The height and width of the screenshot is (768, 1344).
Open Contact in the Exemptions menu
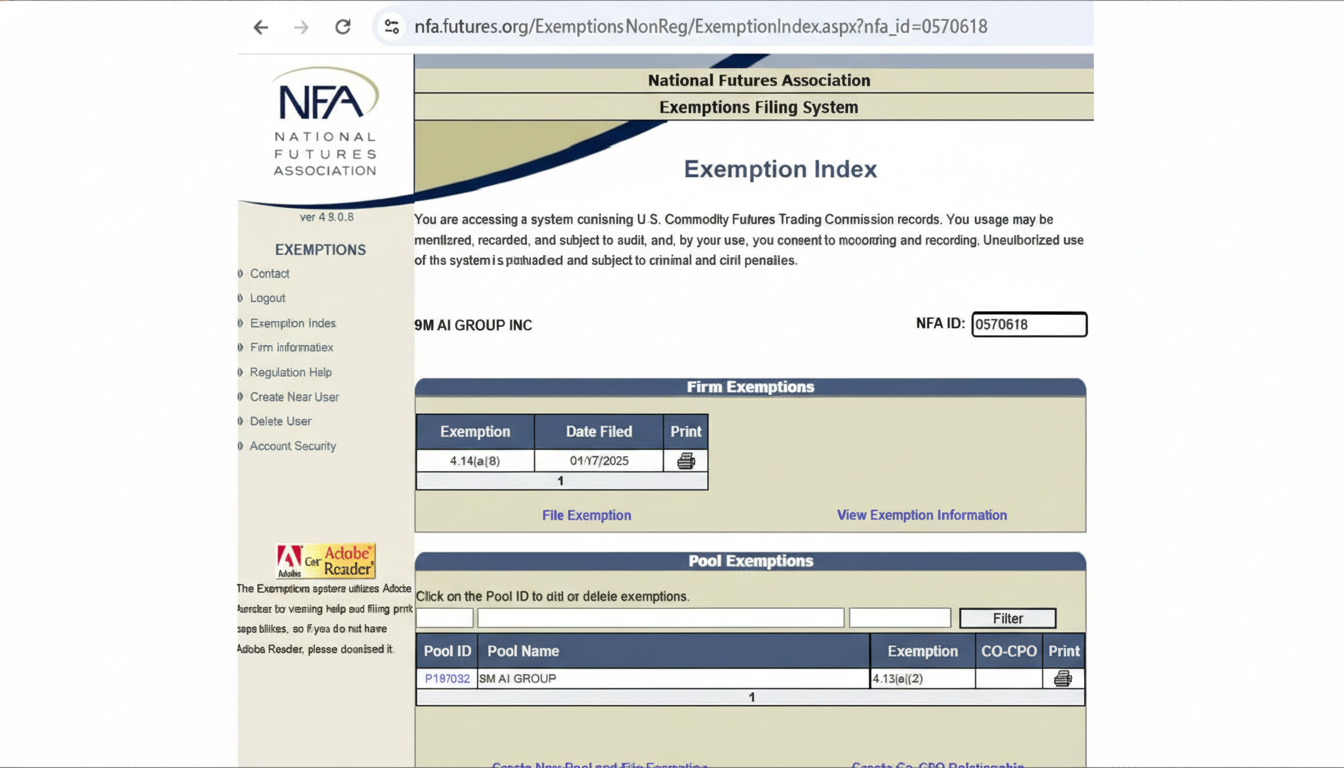(x=270, y=274)
